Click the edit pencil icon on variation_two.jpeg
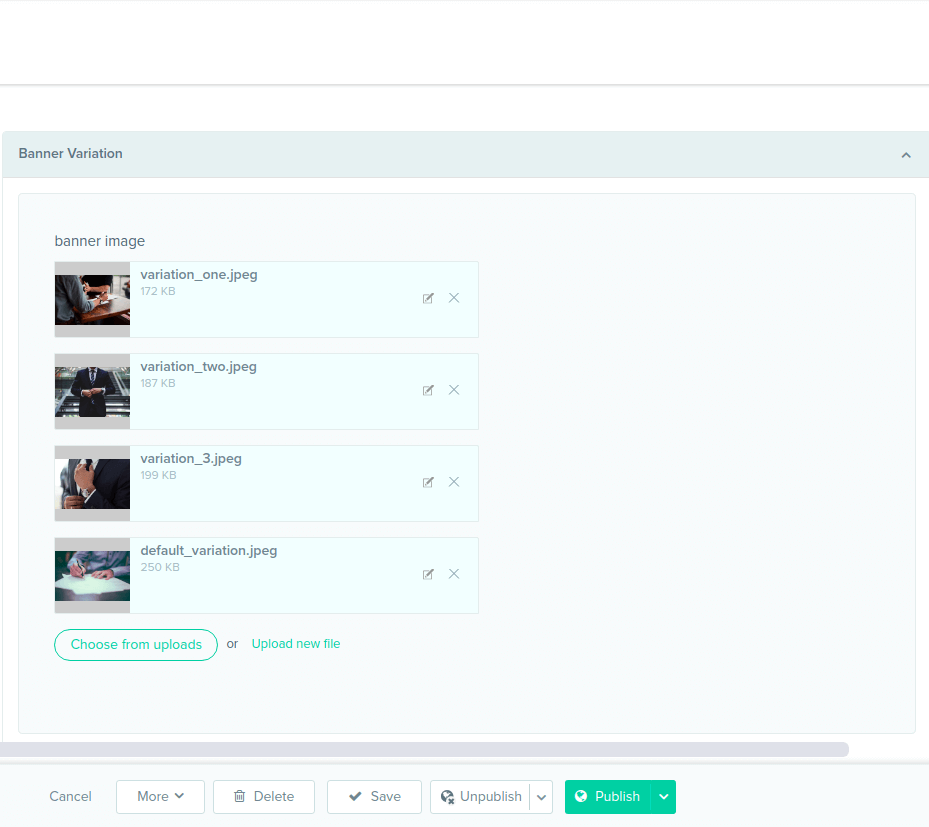 (428, 390)
